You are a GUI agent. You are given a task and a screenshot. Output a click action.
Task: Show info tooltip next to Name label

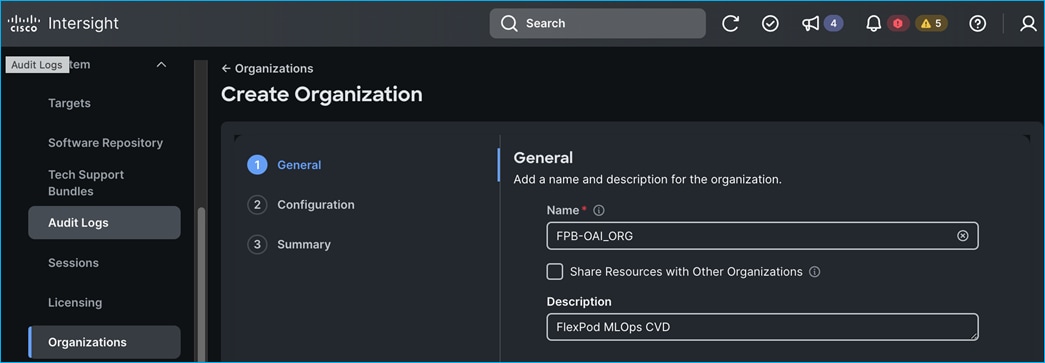[598, 210]
